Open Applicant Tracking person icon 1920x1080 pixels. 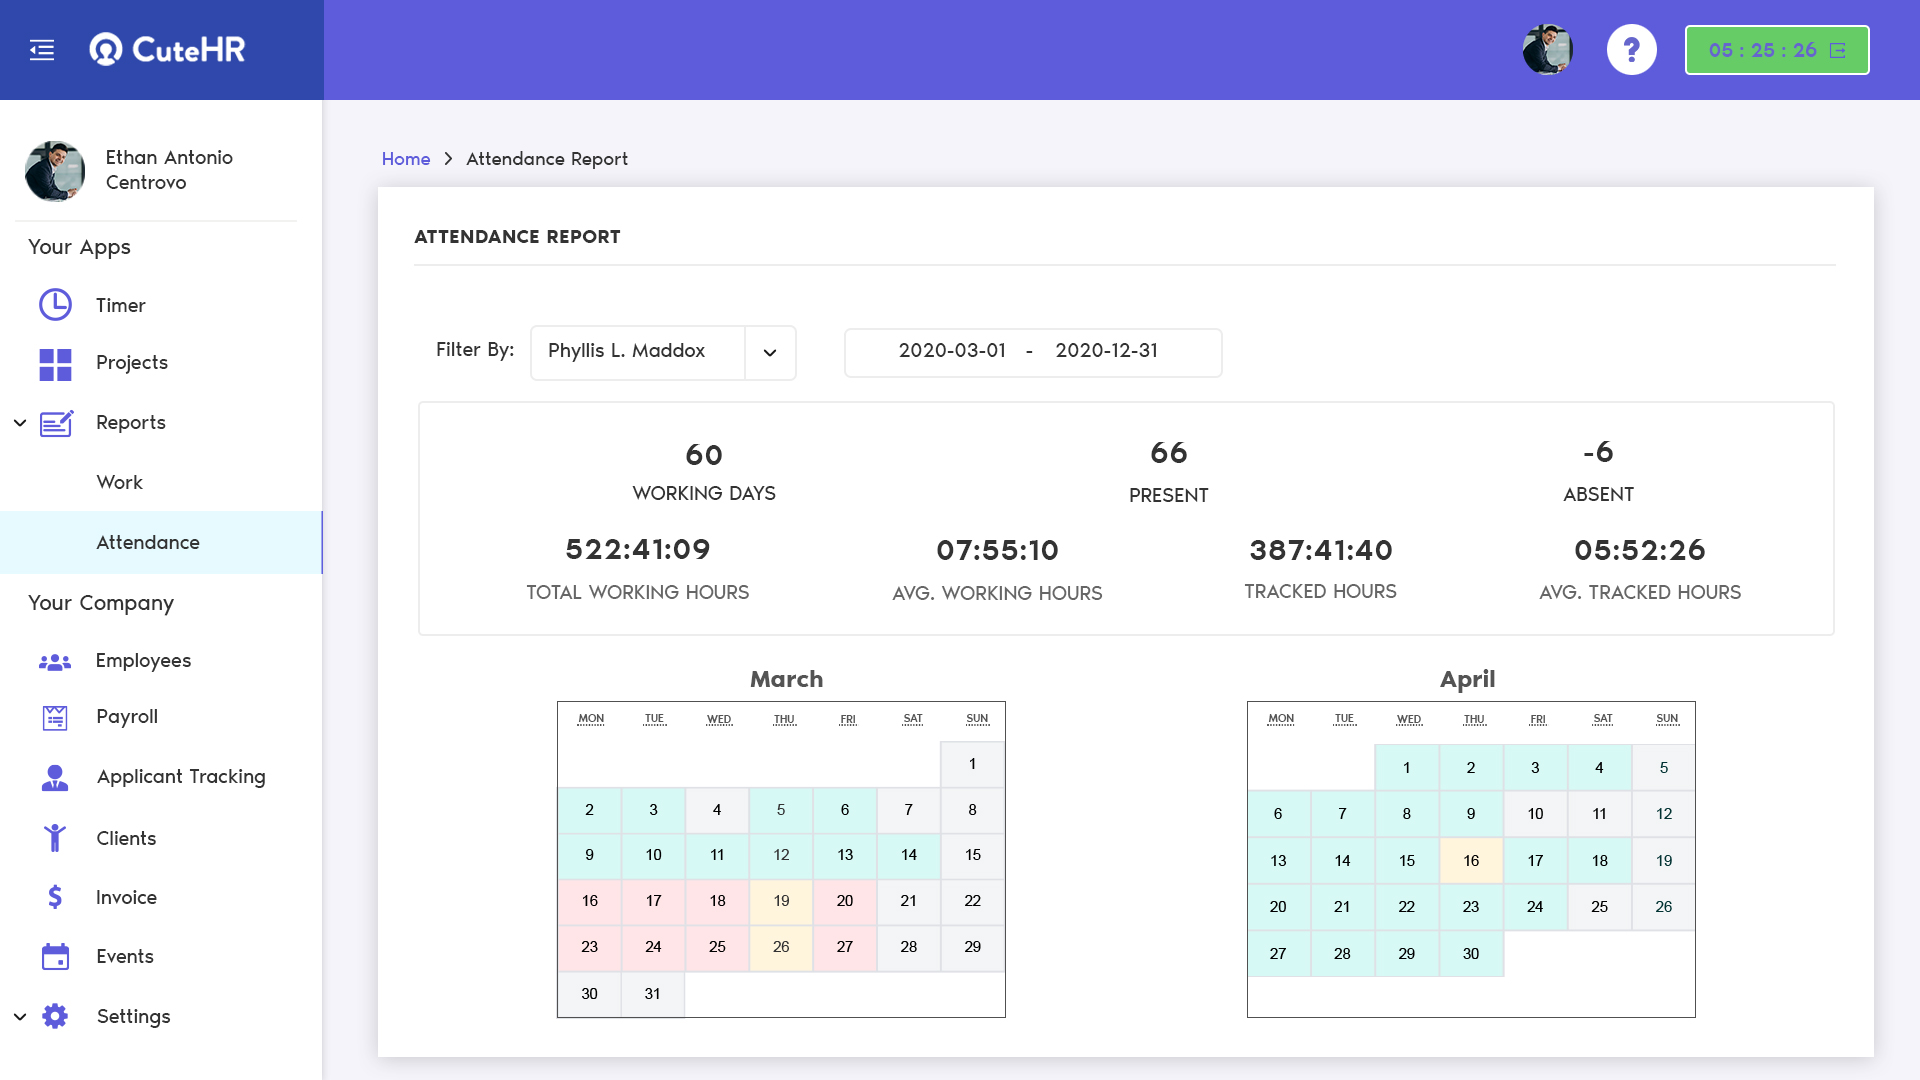[x=55, y=777]
